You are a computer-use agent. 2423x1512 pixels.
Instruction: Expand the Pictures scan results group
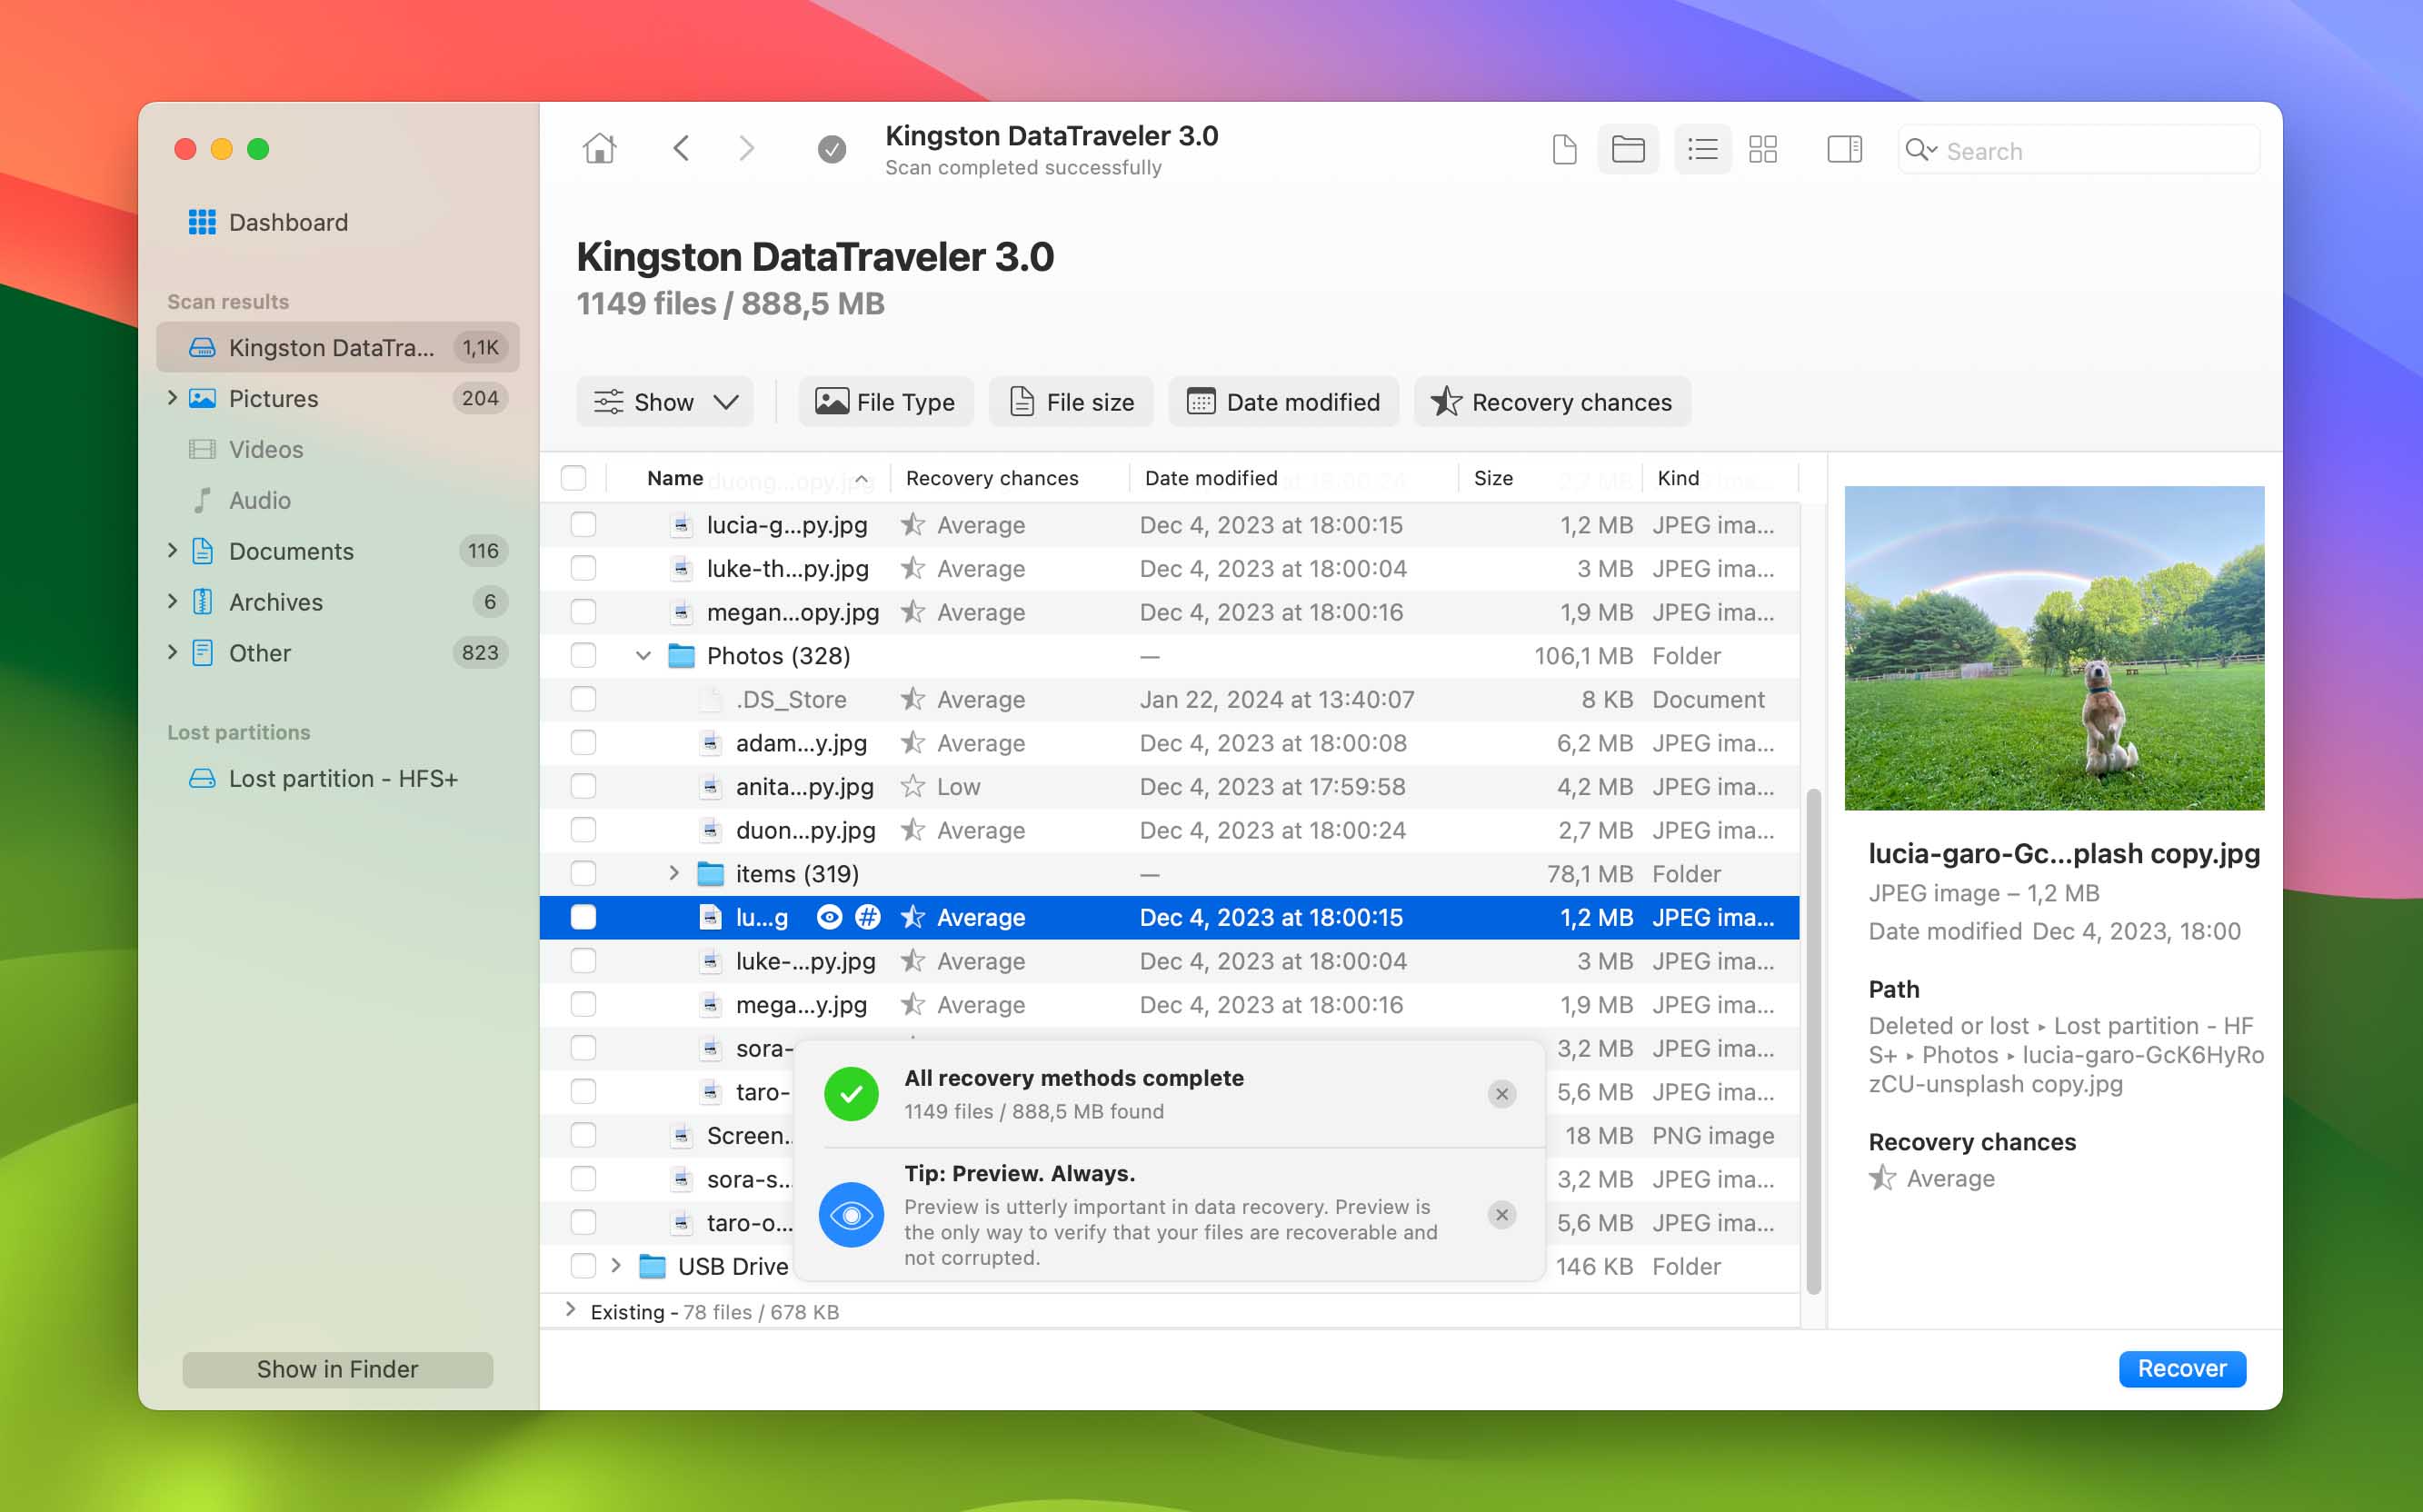171,399
